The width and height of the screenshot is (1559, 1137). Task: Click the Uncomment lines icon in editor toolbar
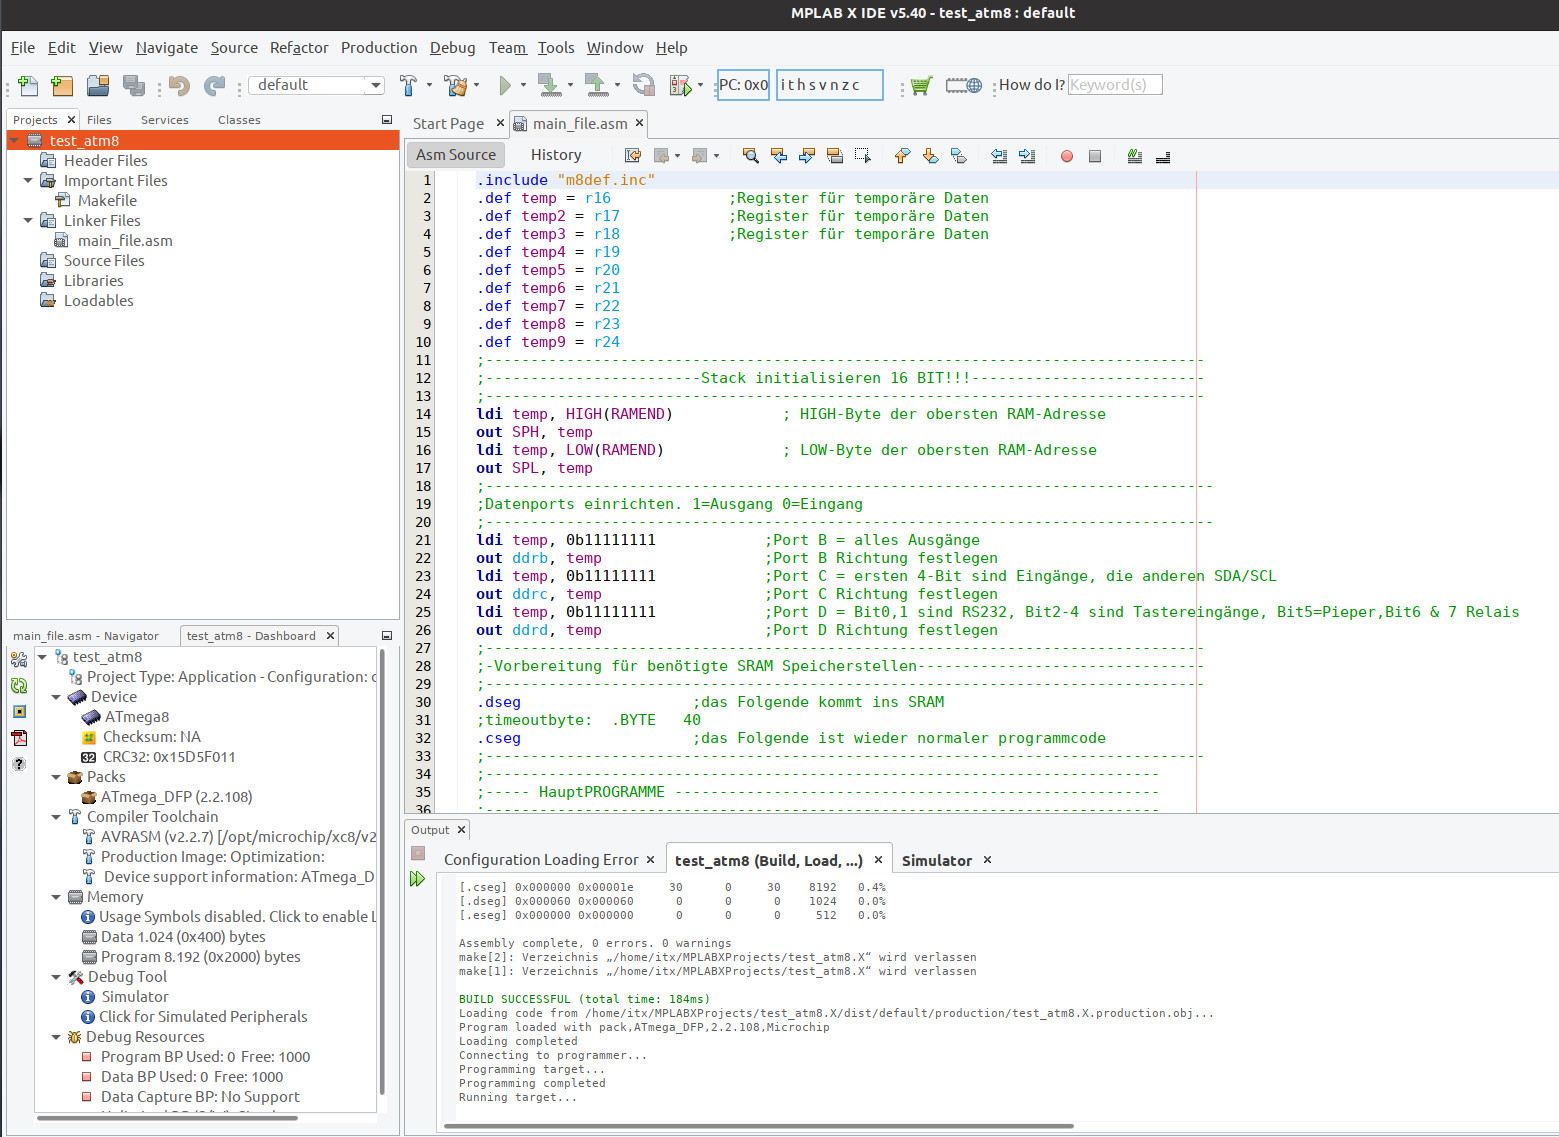point(1163,156)
